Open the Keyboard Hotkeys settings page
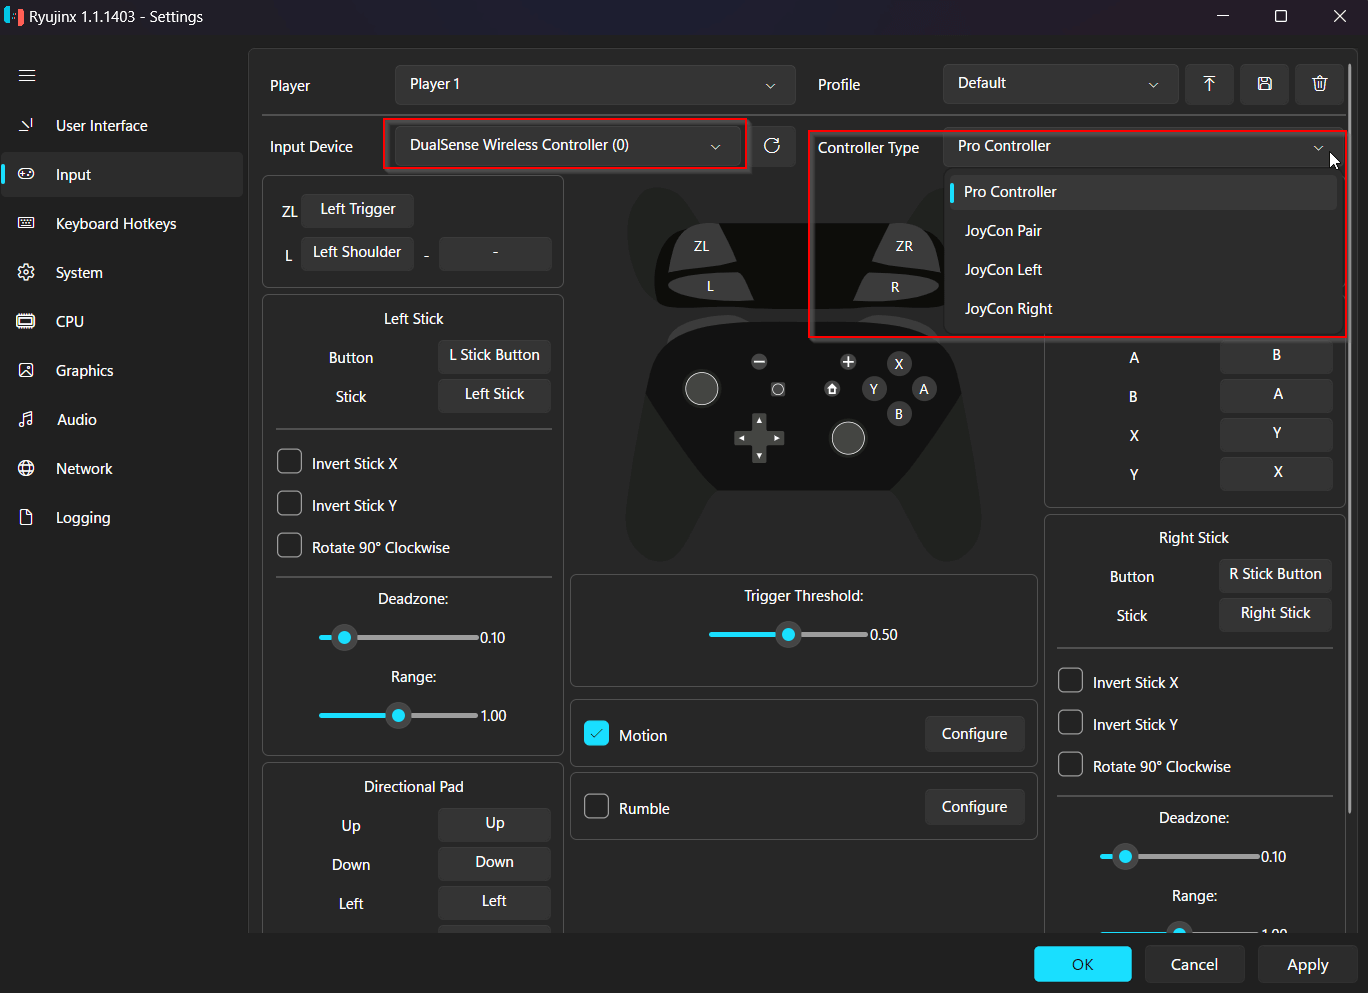 click(123, 224)
